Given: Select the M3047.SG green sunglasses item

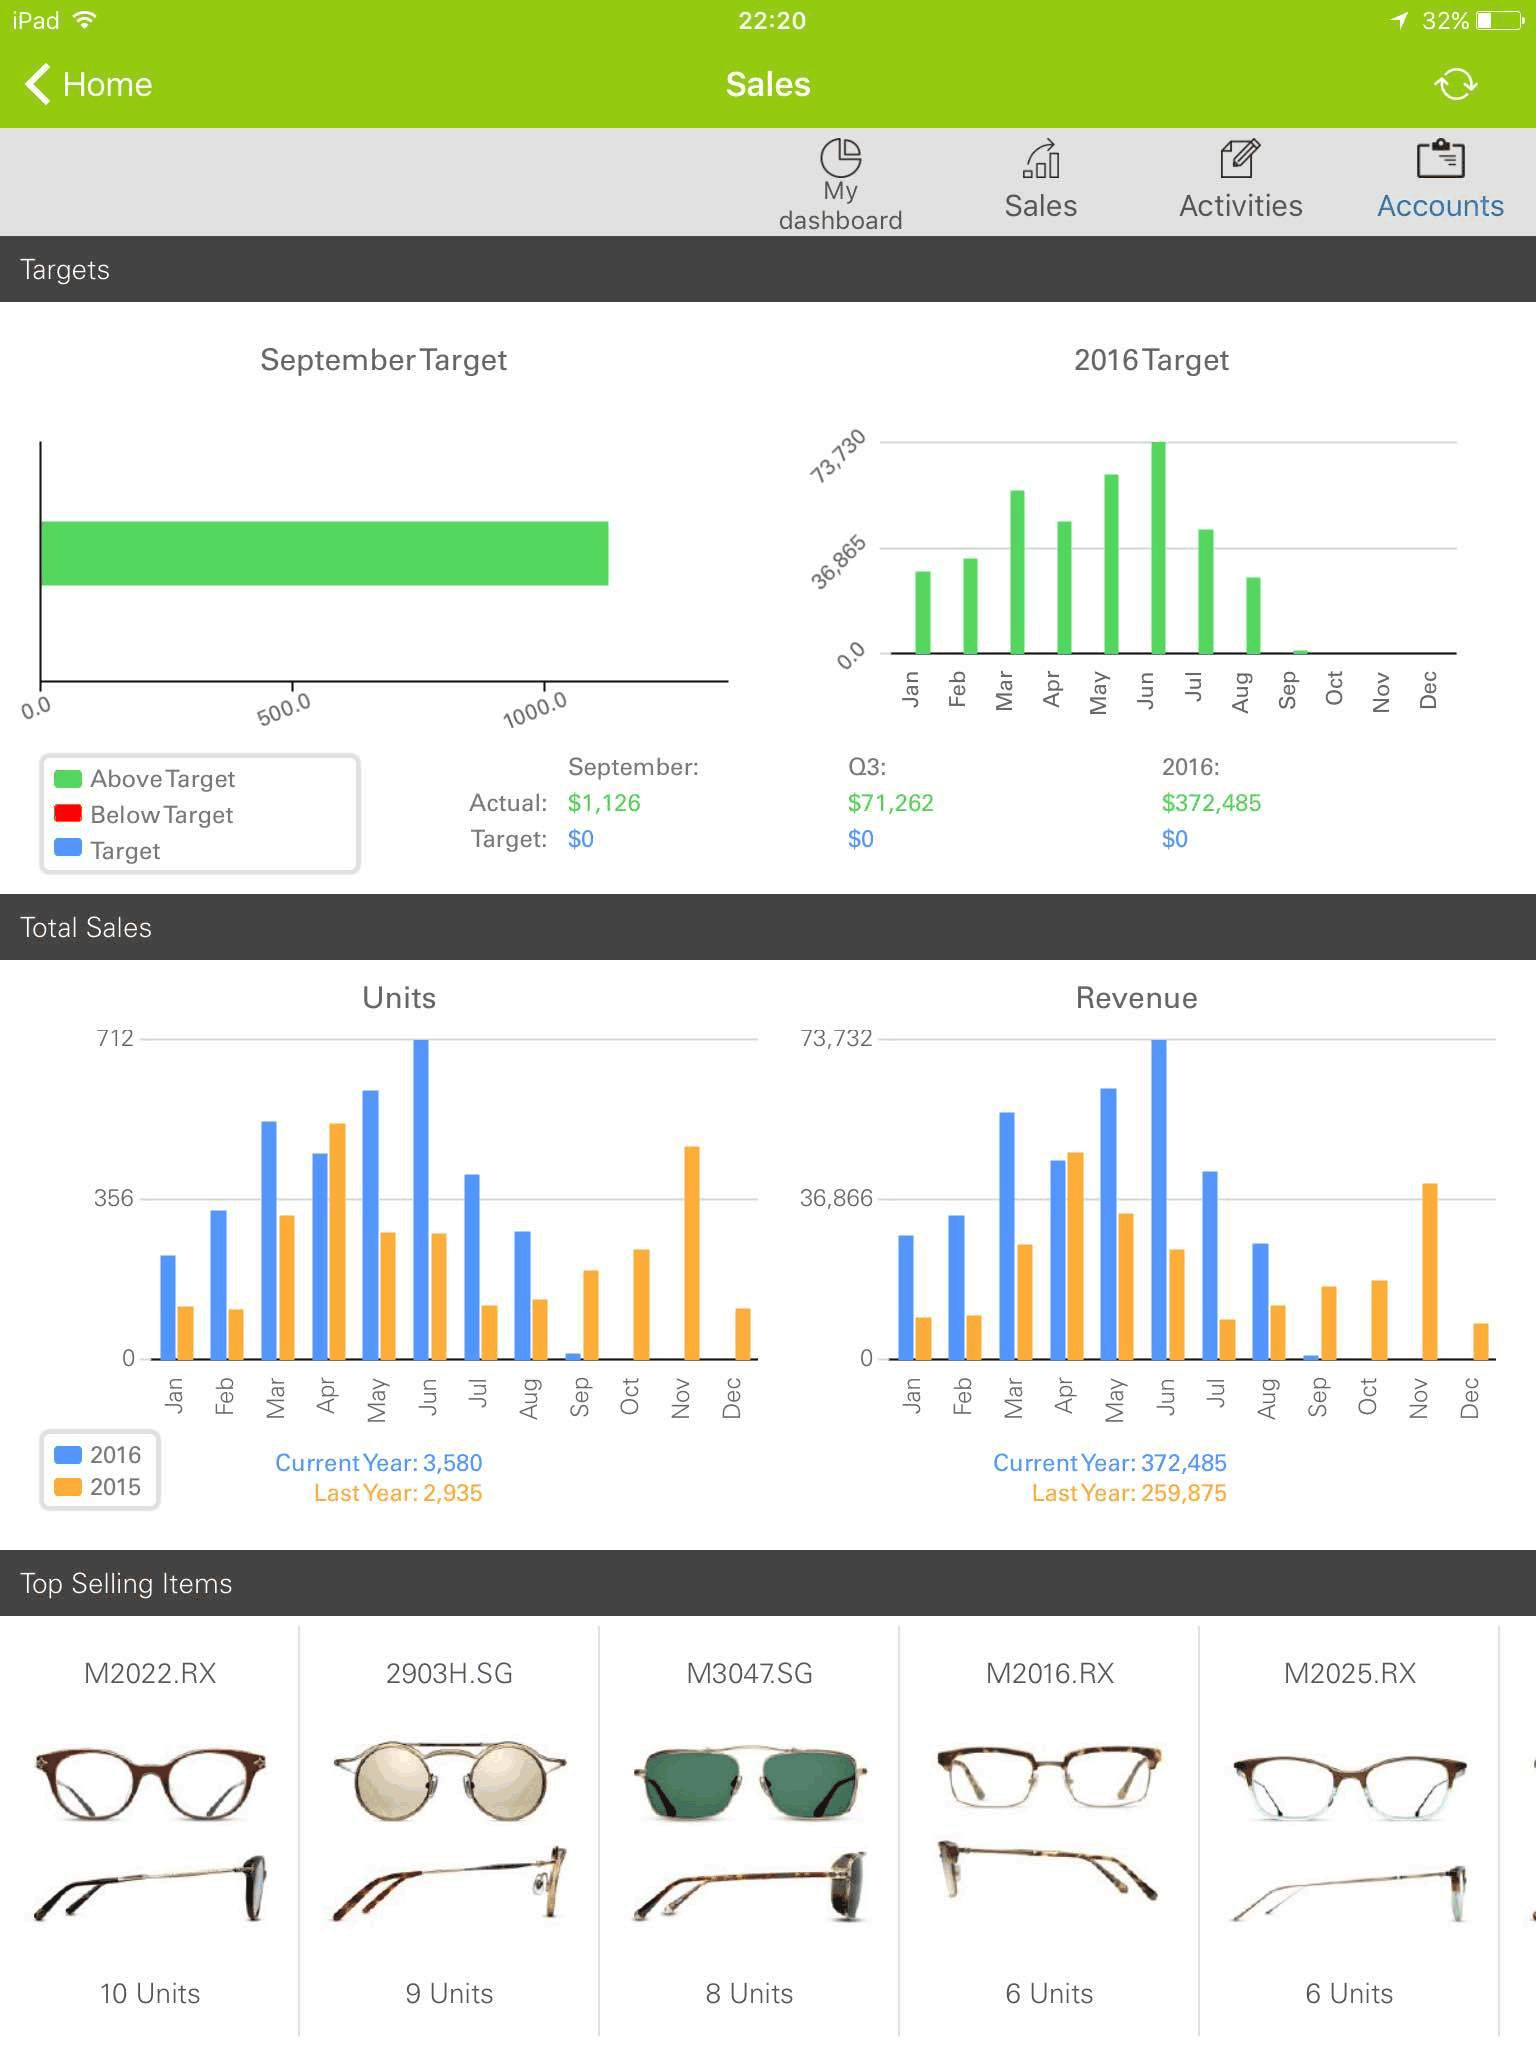Looking at the screenshot, I should (749, 1830).
